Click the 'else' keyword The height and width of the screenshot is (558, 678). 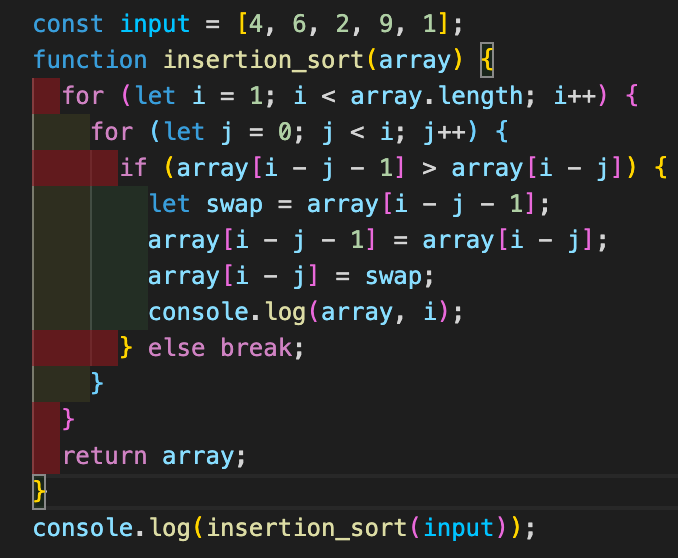[x=176, y=348]
